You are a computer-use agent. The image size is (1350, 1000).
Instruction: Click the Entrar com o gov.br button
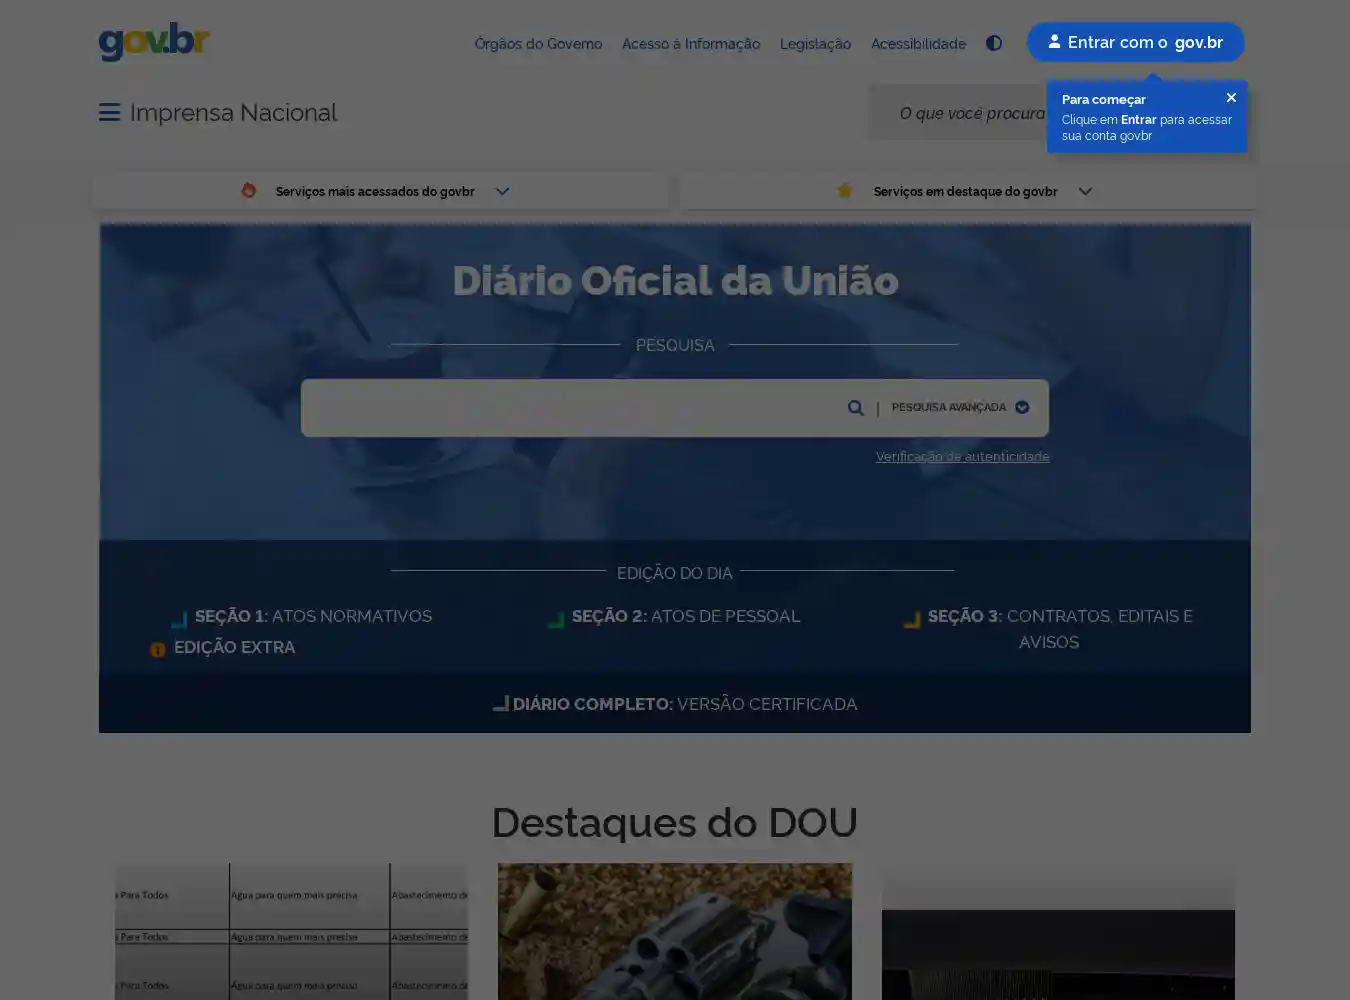[1135, 42]
